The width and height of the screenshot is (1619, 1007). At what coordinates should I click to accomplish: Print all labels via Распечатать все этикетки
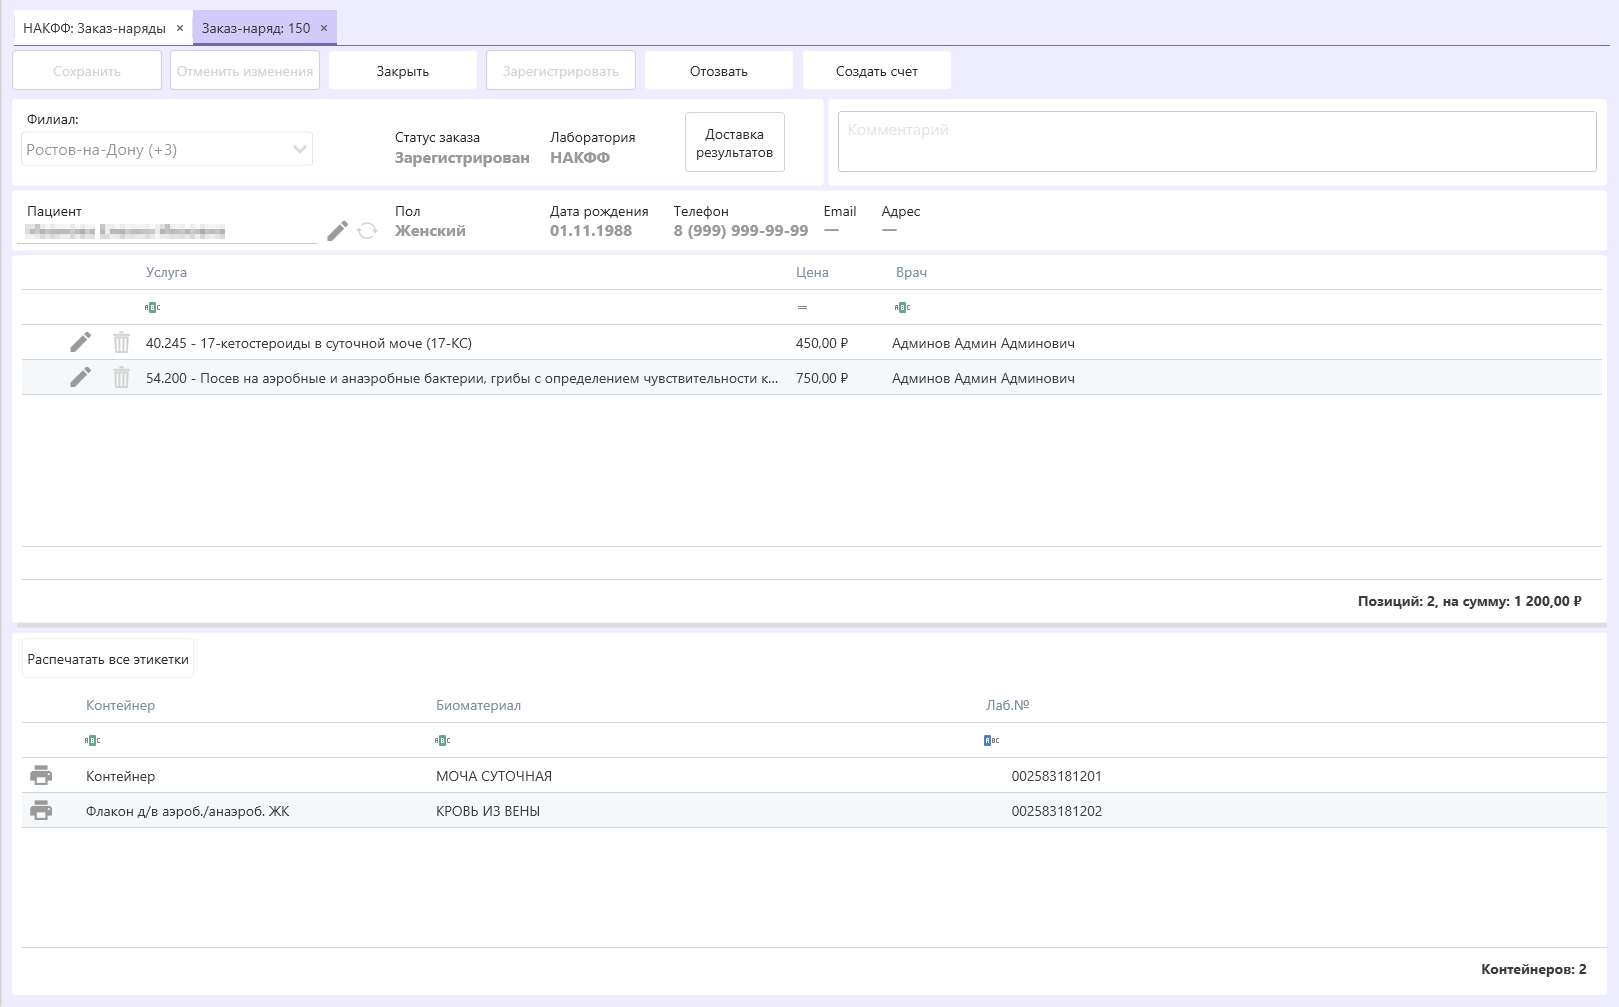click(108, 659)
